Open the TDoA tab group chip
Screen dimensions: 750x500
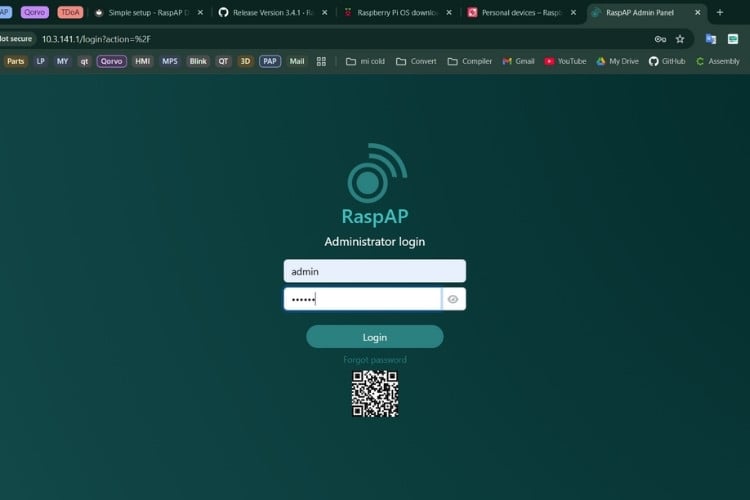click(70, 12)
